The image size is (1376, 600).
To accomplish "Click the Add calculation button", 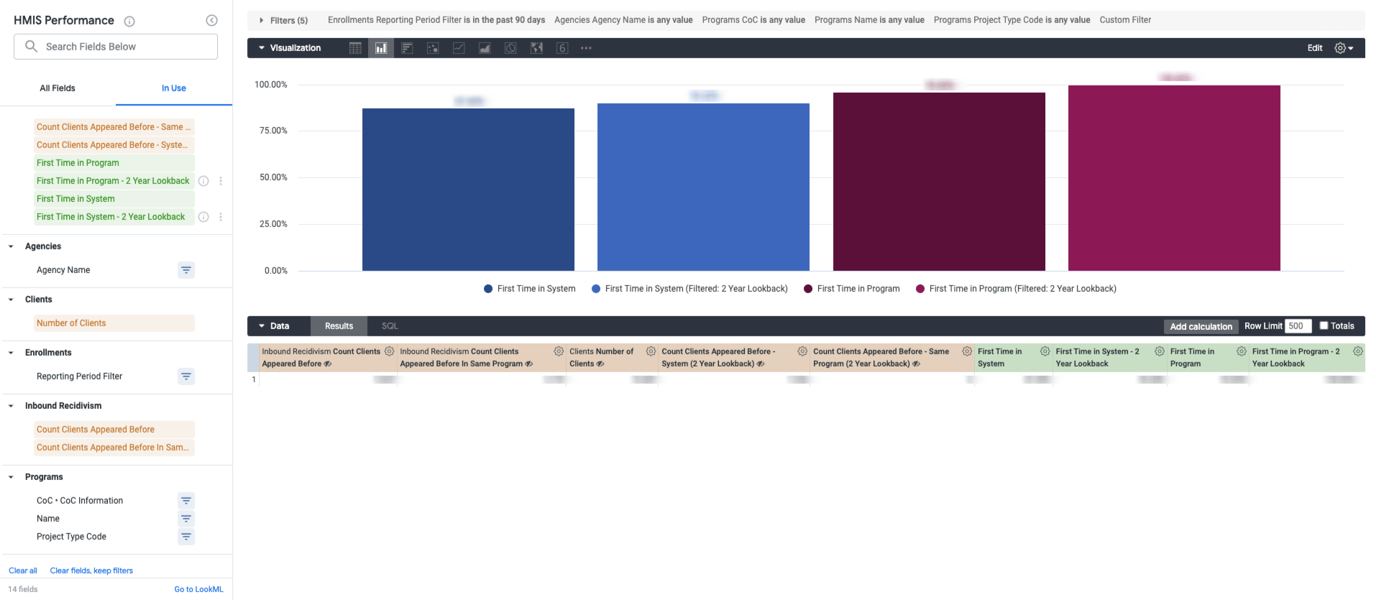I will pyautogui.click(x=1201, y=326).
